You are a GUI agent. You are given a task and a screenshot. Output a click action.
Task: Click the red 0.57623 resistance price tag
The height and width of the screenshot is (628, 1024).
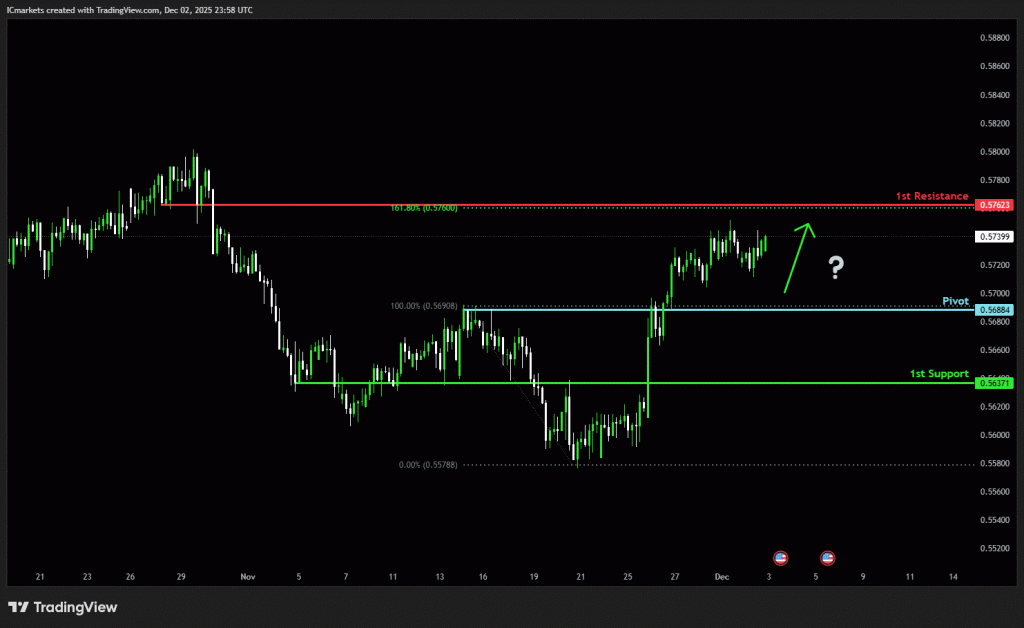(x=996, y=205)
